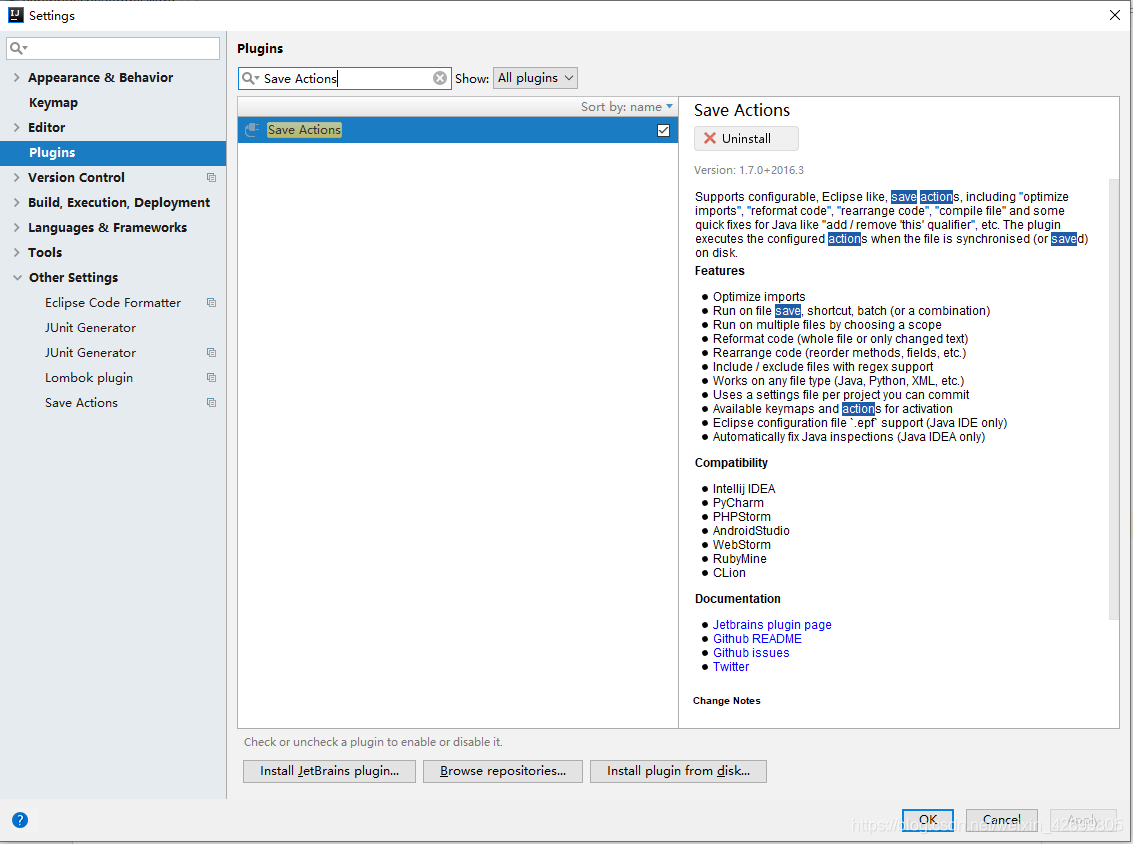
Task: Expand the Editor section
Action: (17, 127)
